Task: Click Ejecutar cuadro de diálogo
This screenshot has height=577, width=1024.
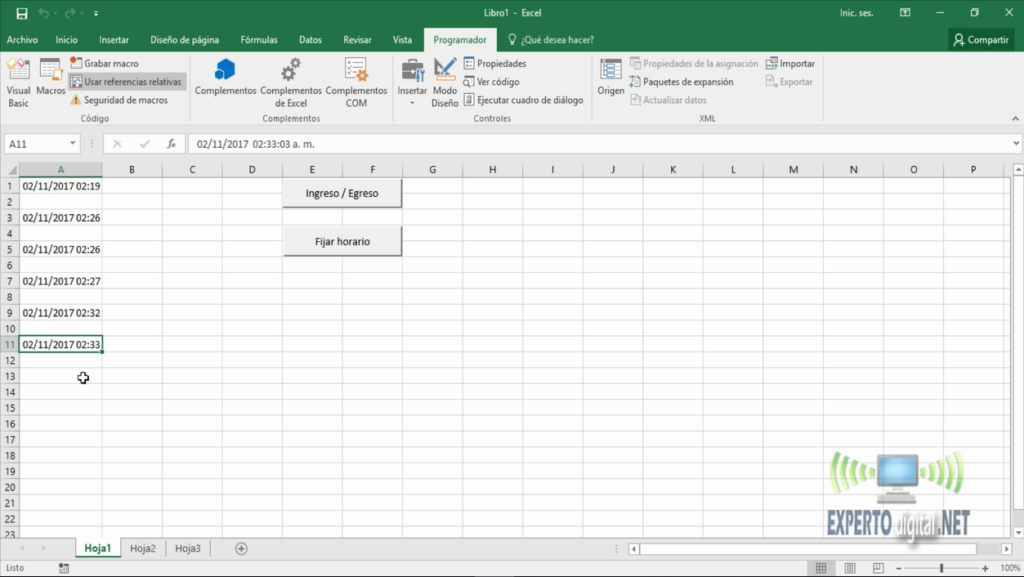Action: point(523,100)
